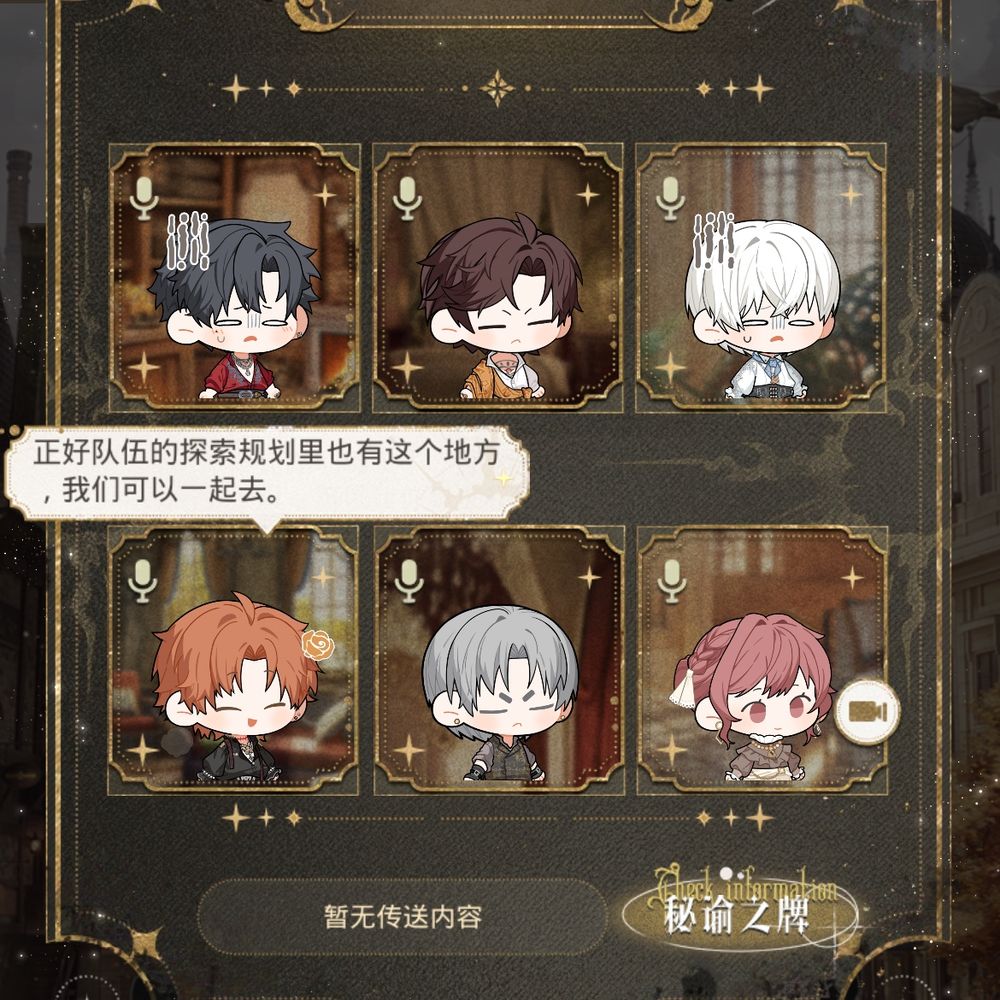The image size is (1000, 1000).
Task: Click the central gold star ornament
Action: click(x=497, y=88)
